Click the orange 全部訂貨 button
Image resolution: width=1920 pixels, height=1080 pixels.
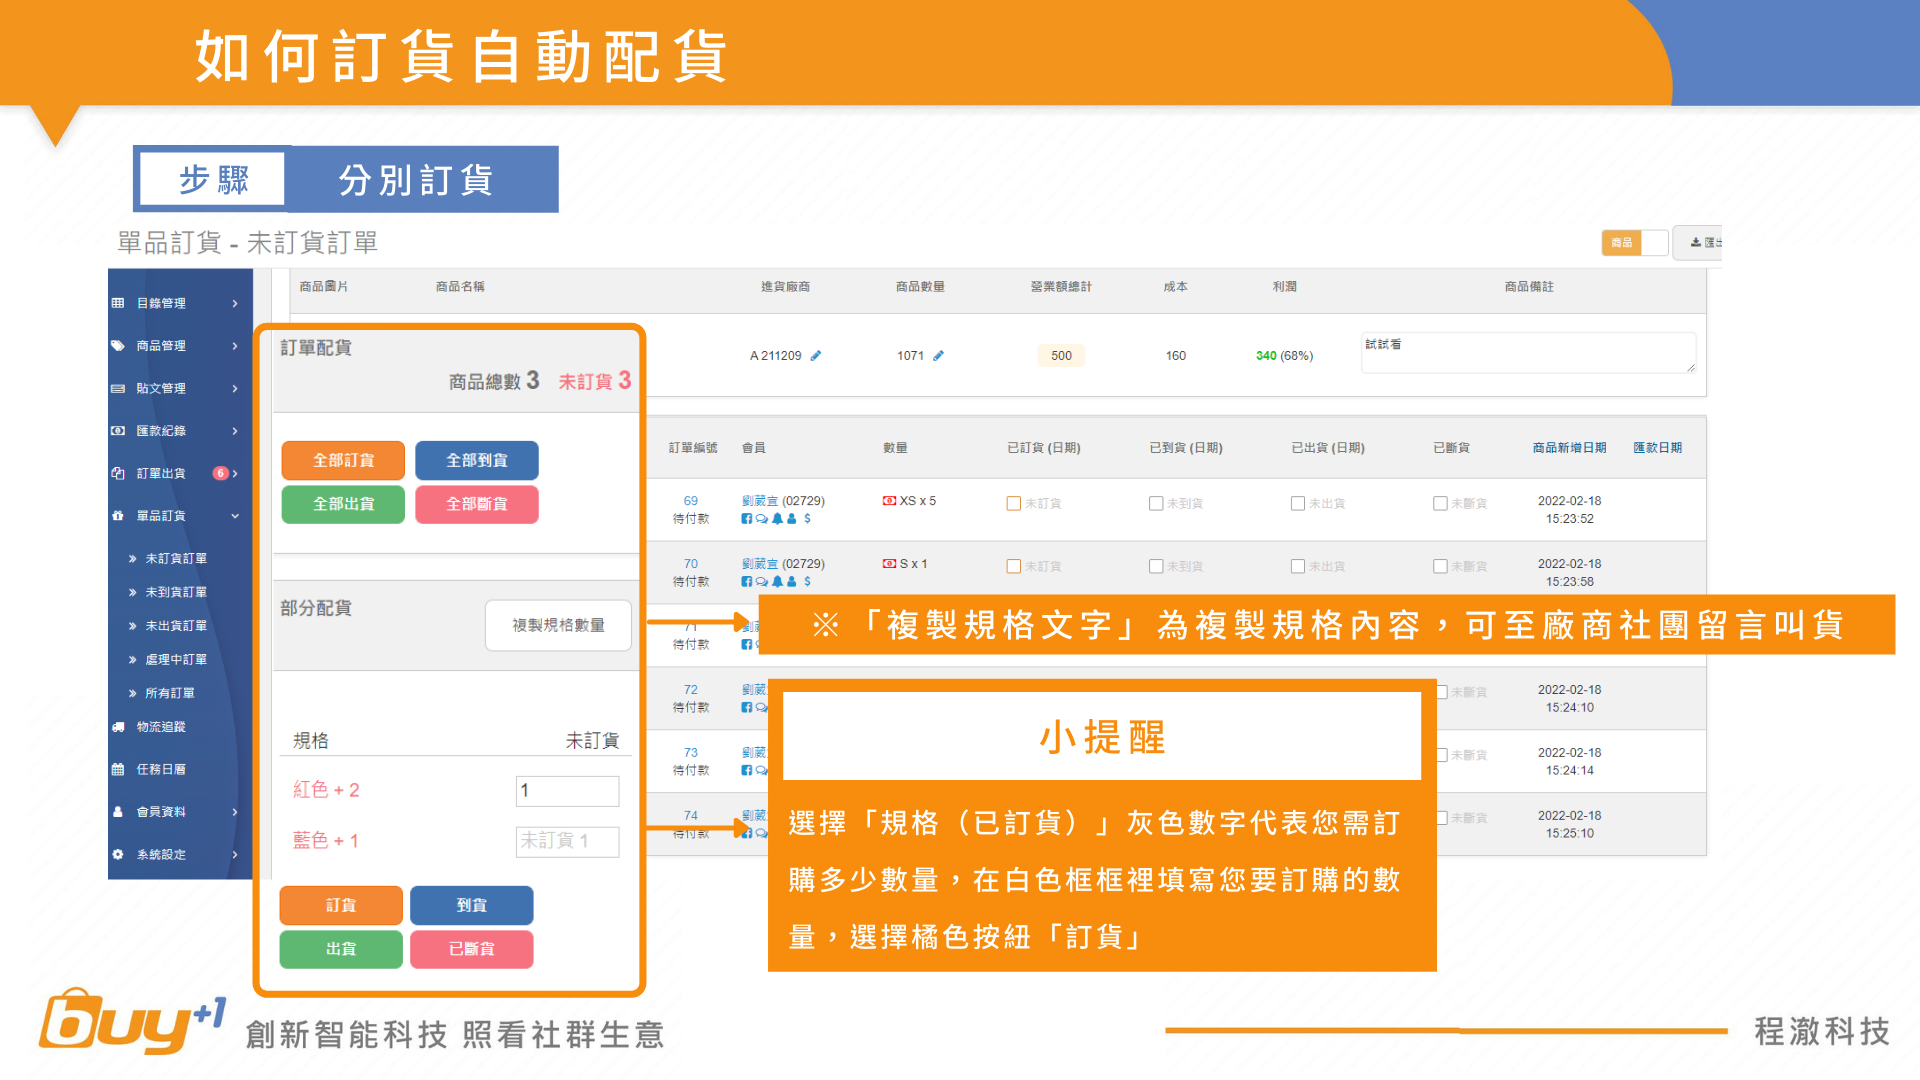click(x=343, y=460)
